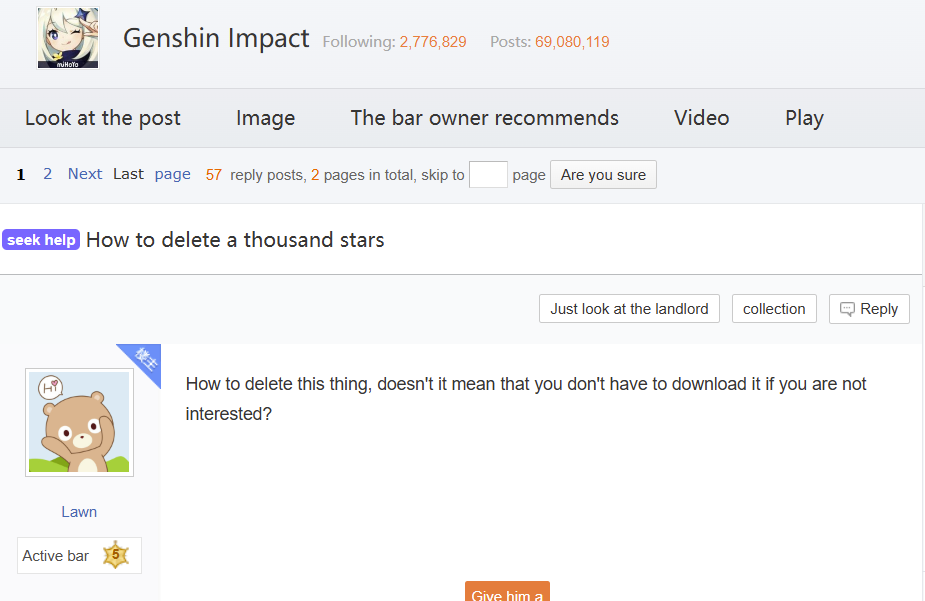Open the Lawn username profile
This screenshot has width=925, height=601.
point(79,512)
